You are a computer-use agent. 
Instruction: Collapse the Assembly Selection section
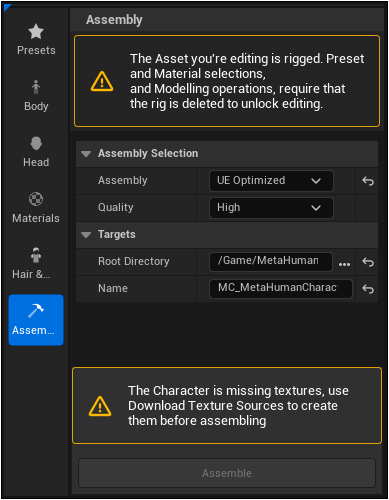86,154
